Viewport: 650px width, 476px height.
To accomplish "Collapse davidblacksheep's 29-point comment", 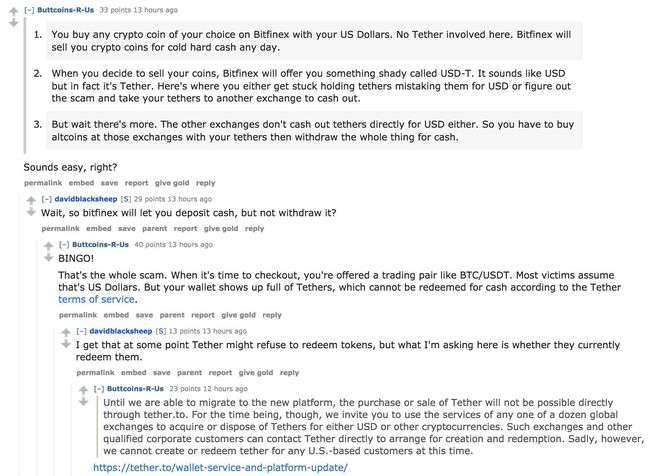I will tap(47, 199).
